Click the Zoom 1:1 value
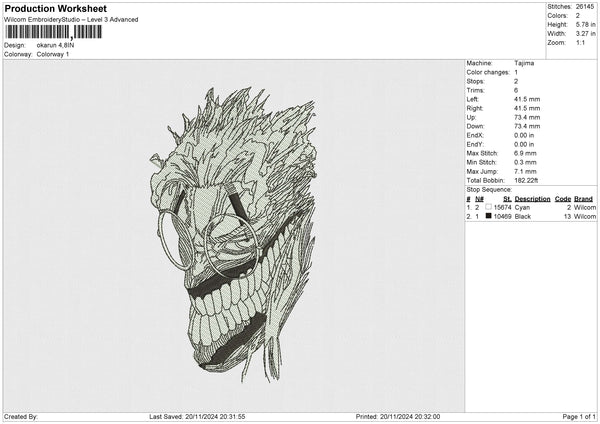Screen dimensions: 600x424 tap(581, 43)
